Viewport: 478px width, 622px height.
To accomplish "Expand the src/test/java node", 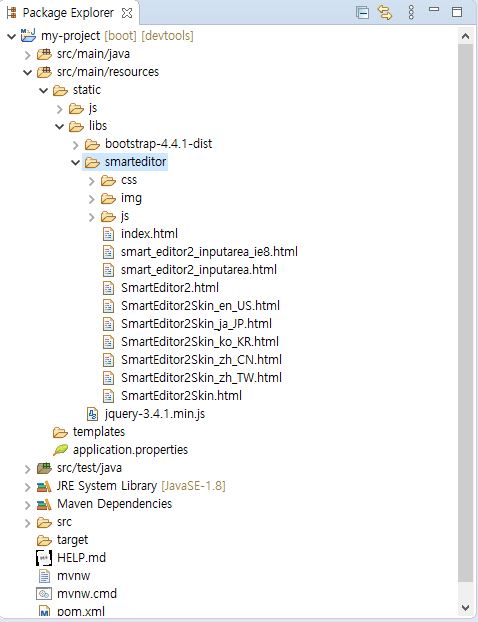I will click(27, 469).
